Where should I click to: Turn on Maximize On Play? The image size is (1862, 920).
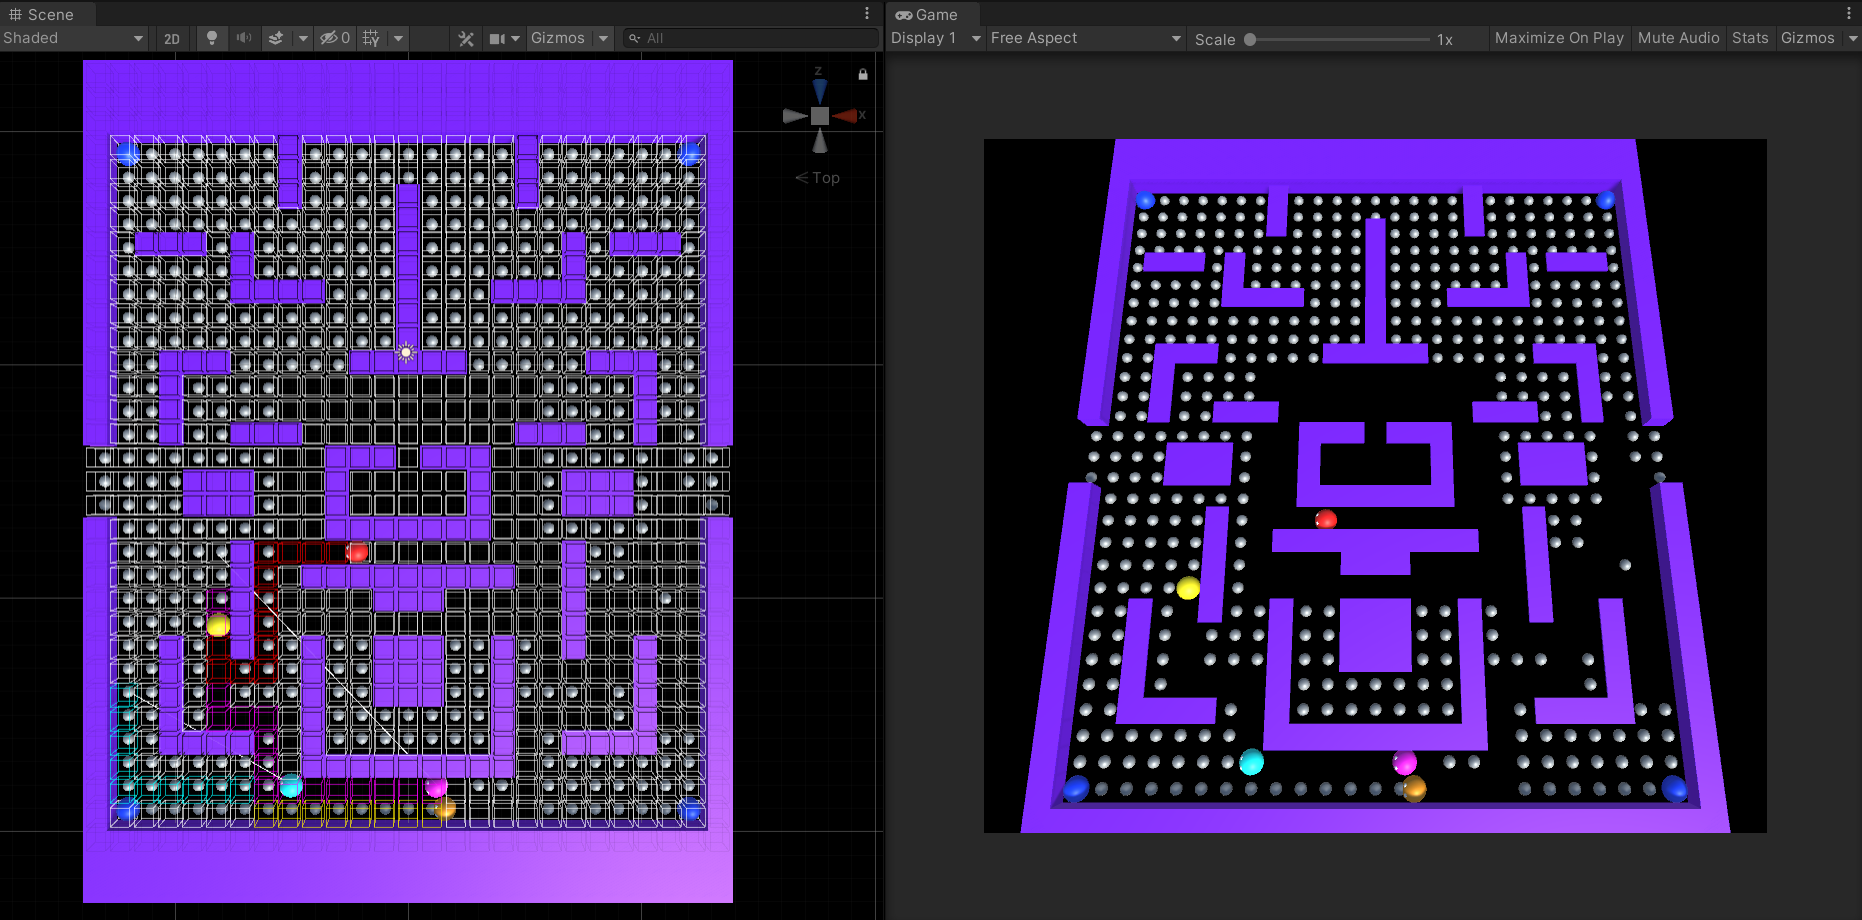[1559, 38]
